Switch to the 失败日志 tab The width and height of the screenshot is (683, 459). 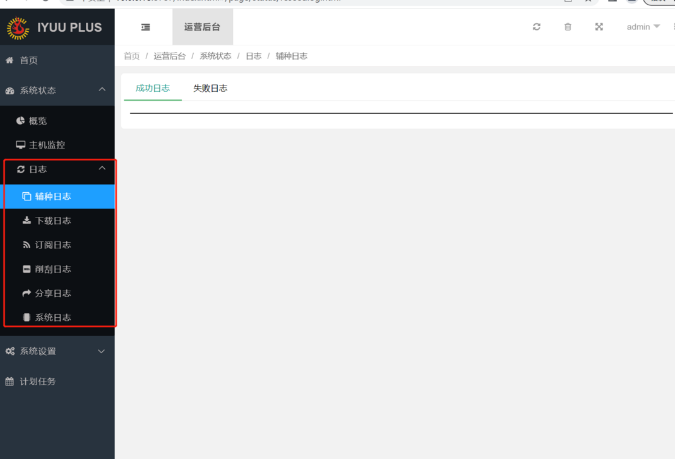(210, 88)
